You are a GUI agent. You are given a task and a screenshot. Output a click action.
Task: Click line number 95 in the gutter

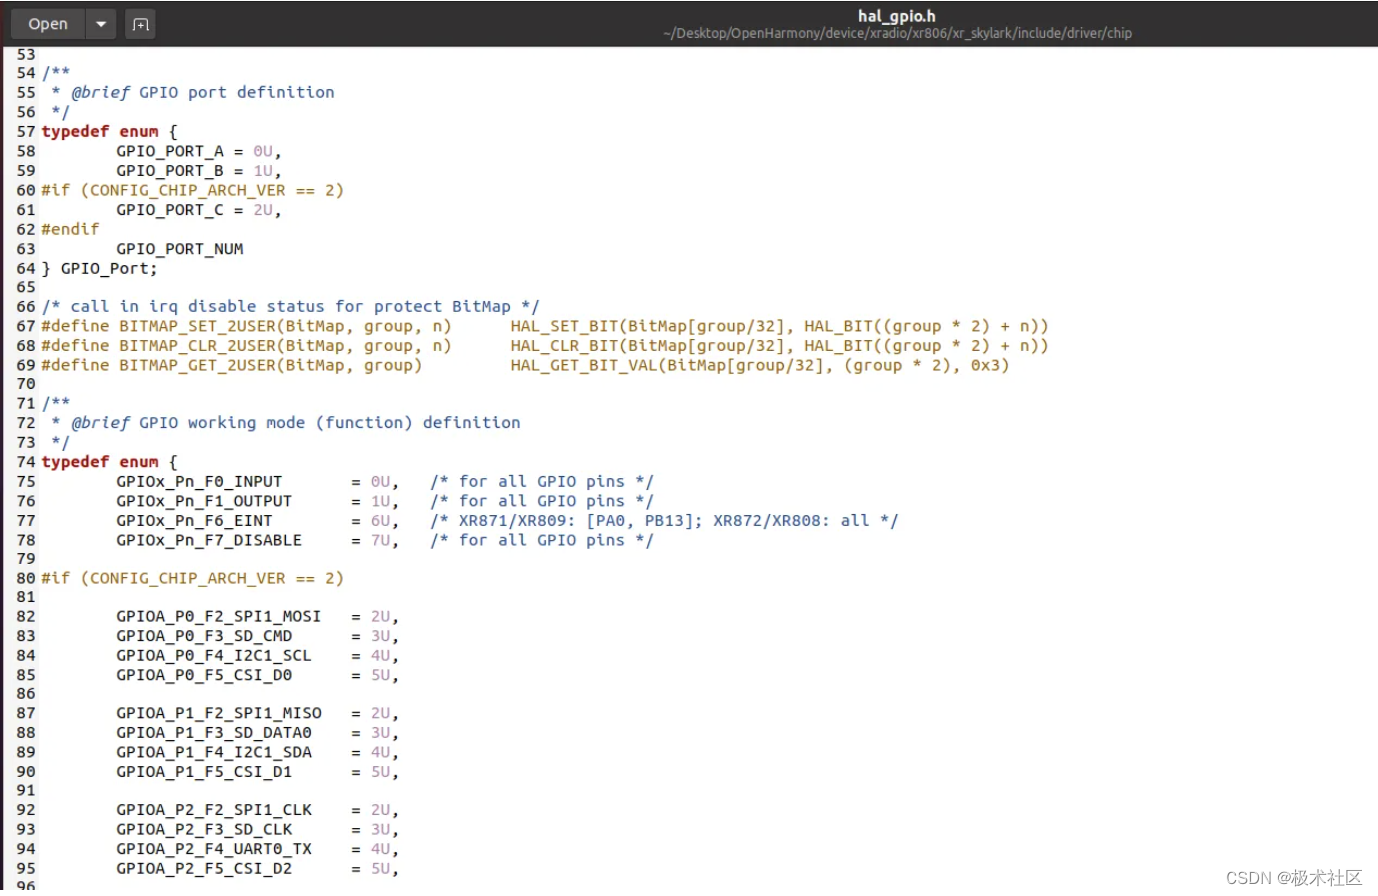point(26,869)
